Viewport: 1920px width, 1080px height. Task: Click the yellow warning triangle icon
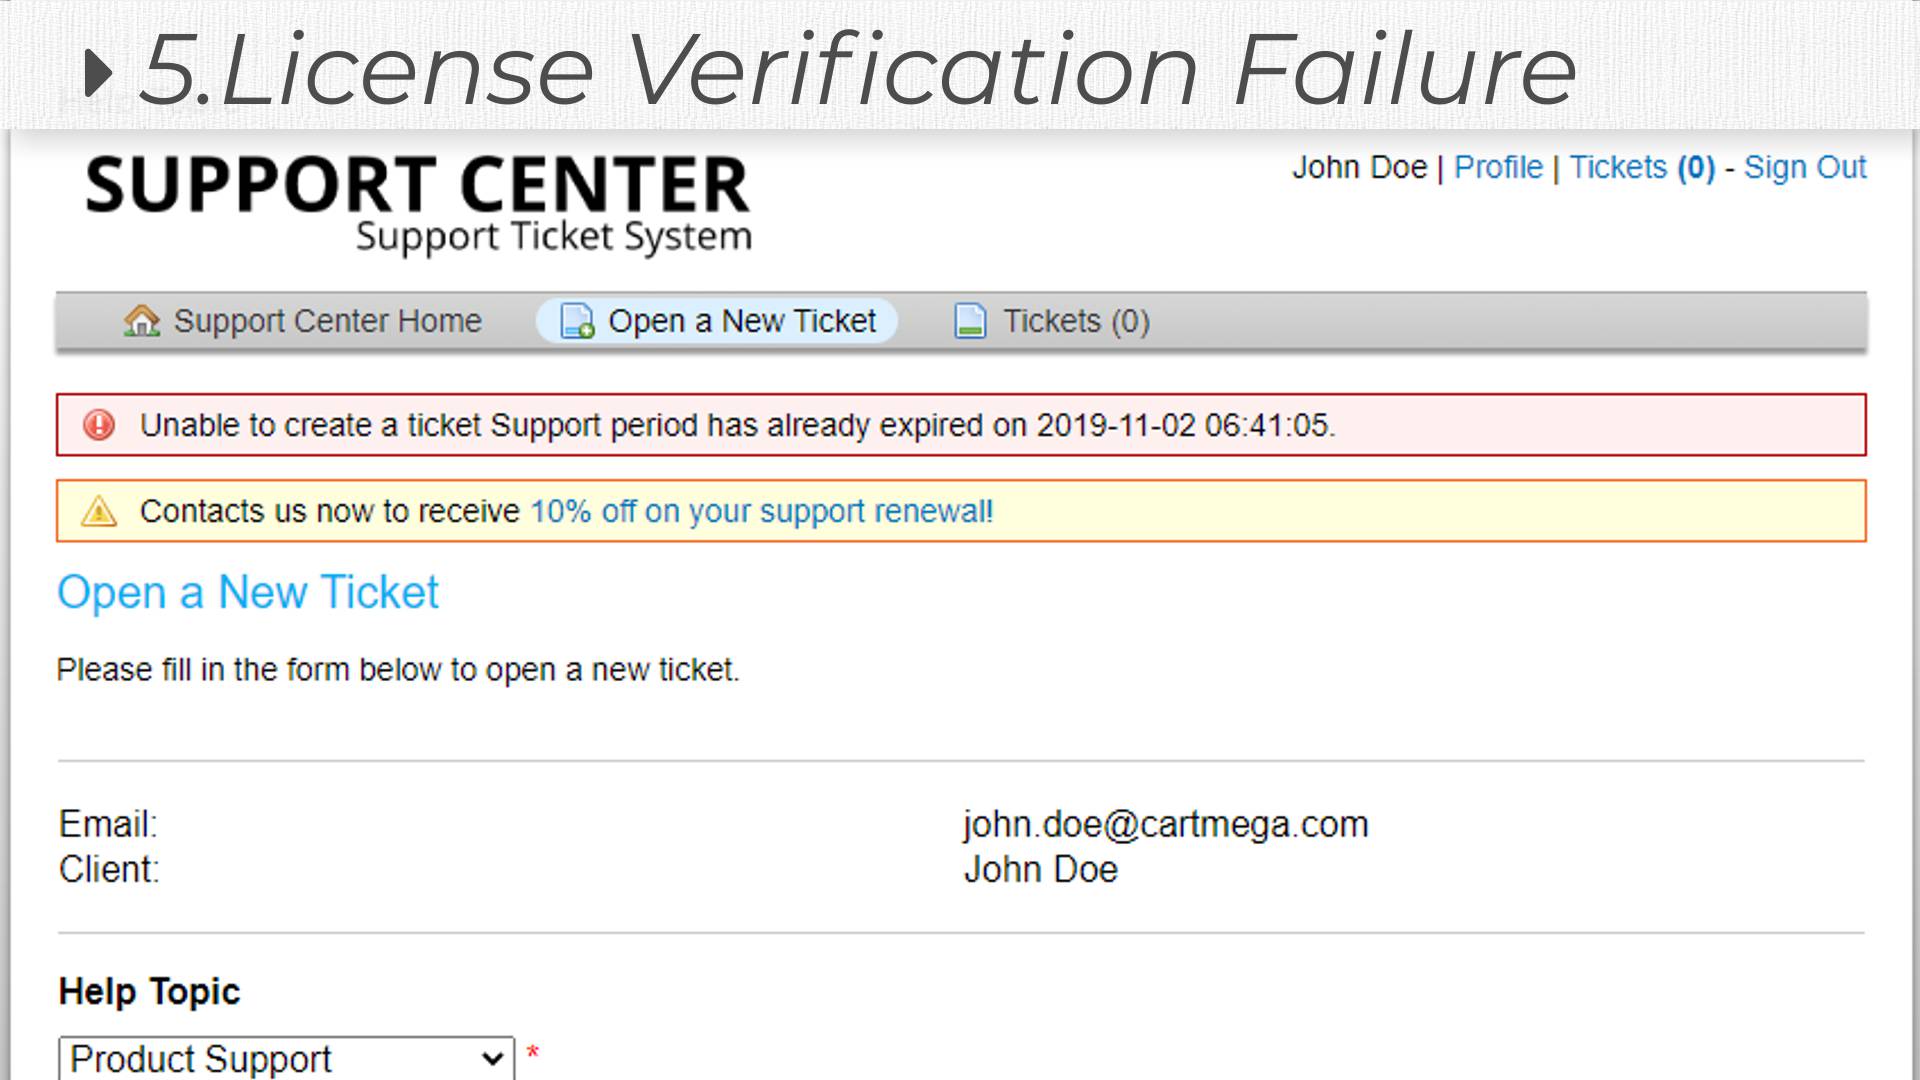pyautogui.click(x=99, y=511)
